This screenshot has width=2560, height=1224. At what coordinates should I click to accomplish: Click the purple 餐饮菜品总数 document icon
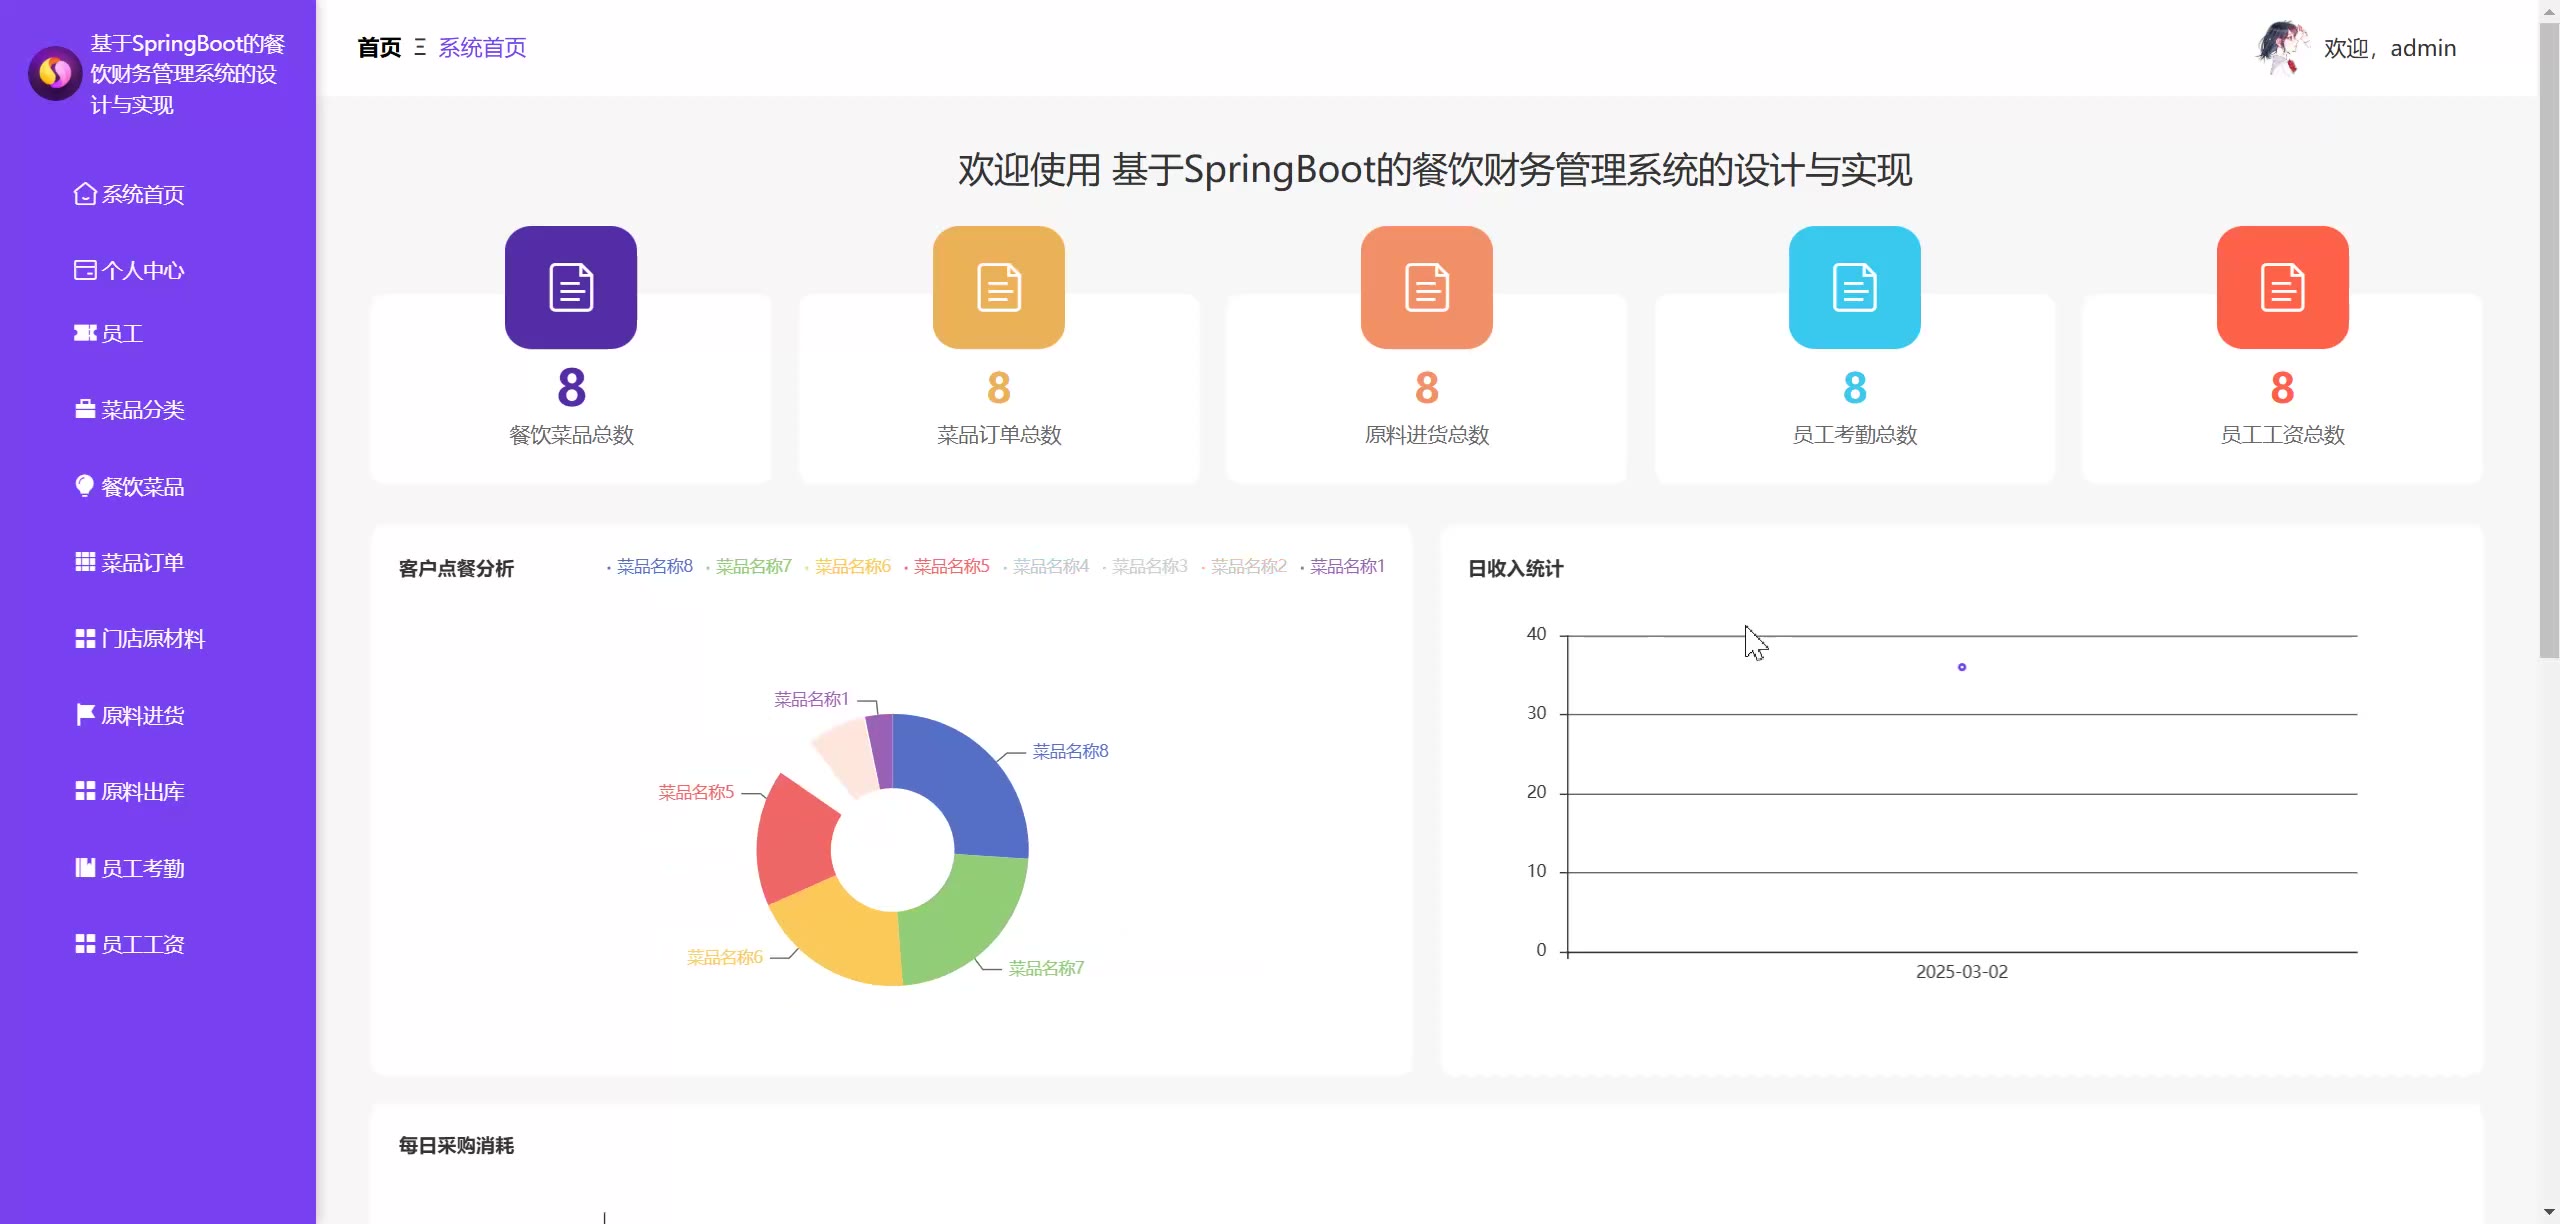[x=571, y=288]
